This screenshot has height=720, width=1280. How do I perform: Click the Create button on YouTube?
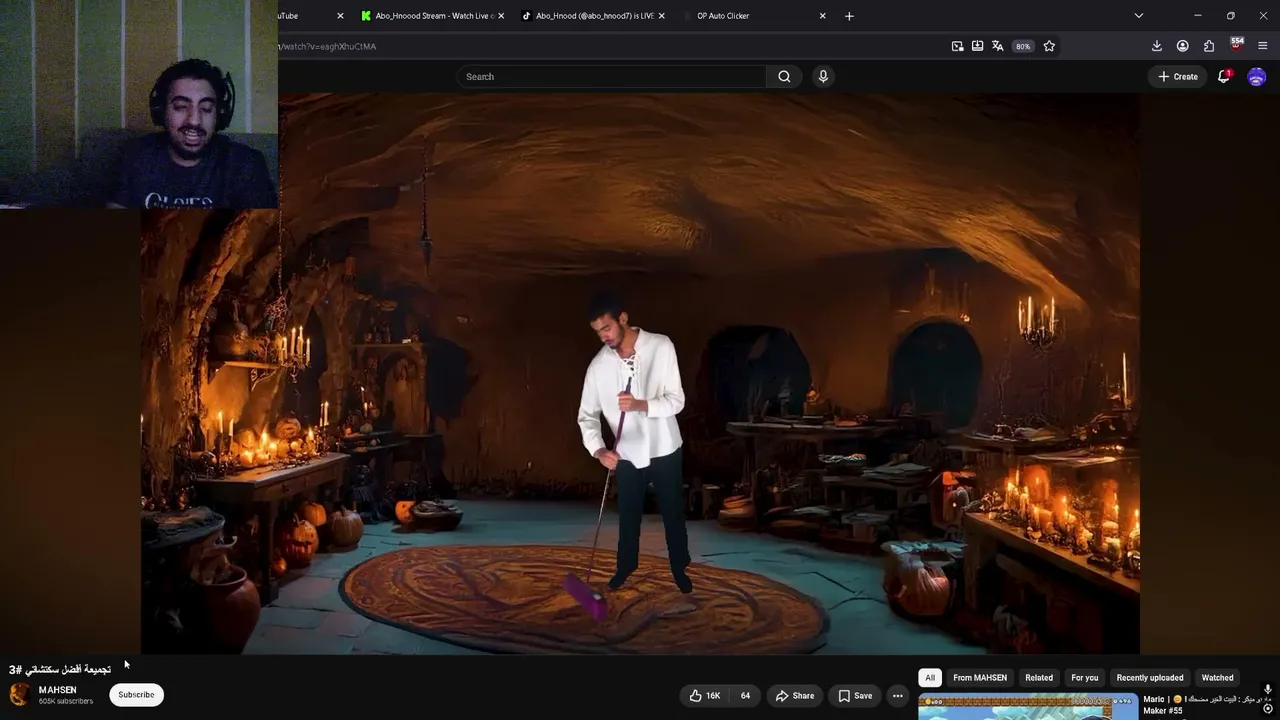[x=1178, y=76]
